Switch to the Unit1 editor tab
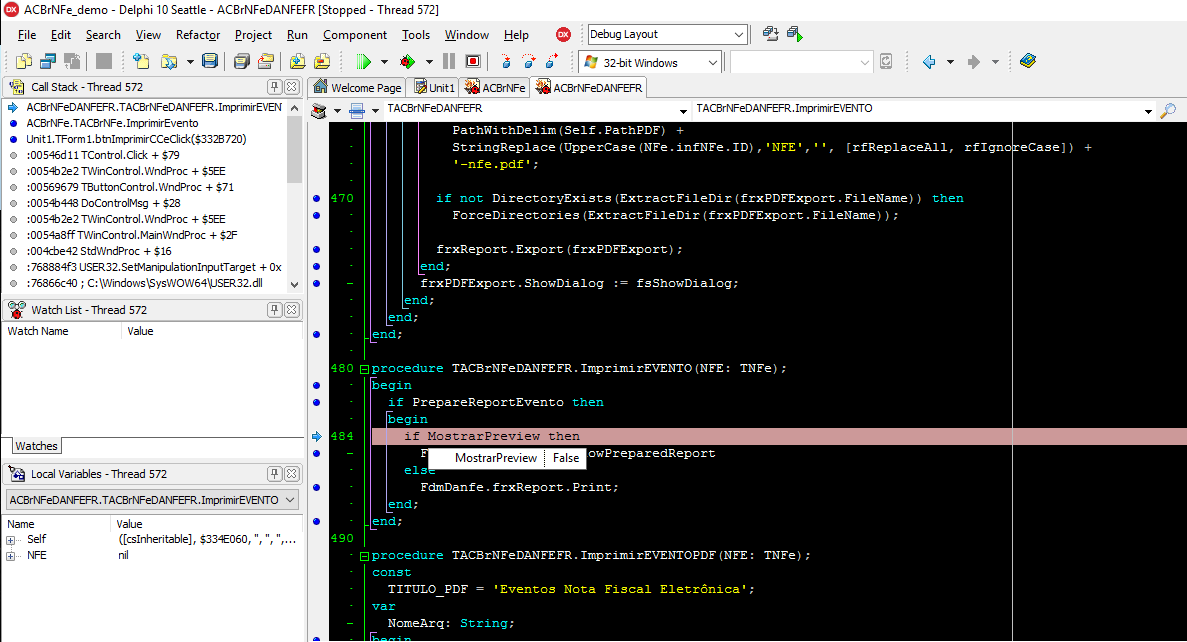 click(x=433, y=88)
